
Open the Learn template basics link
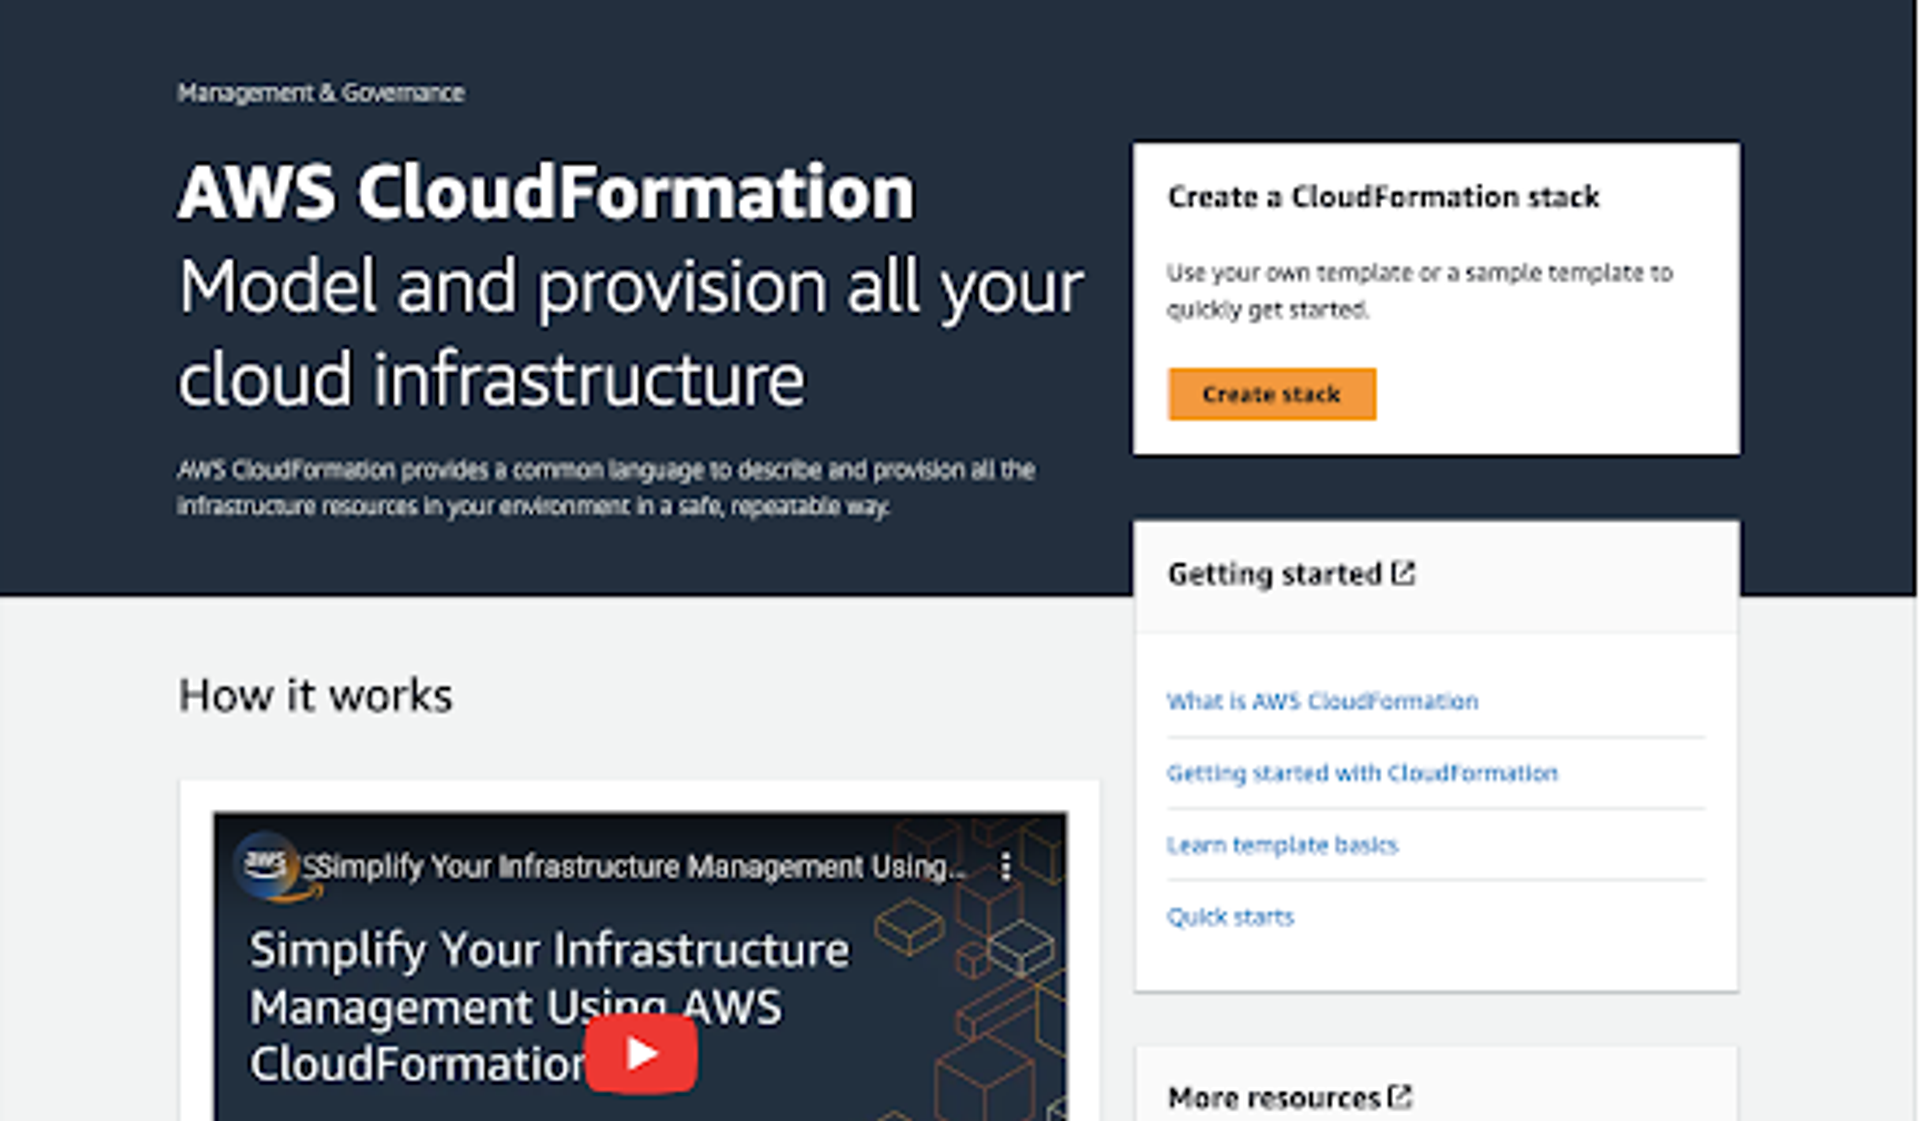[1282, 845]
